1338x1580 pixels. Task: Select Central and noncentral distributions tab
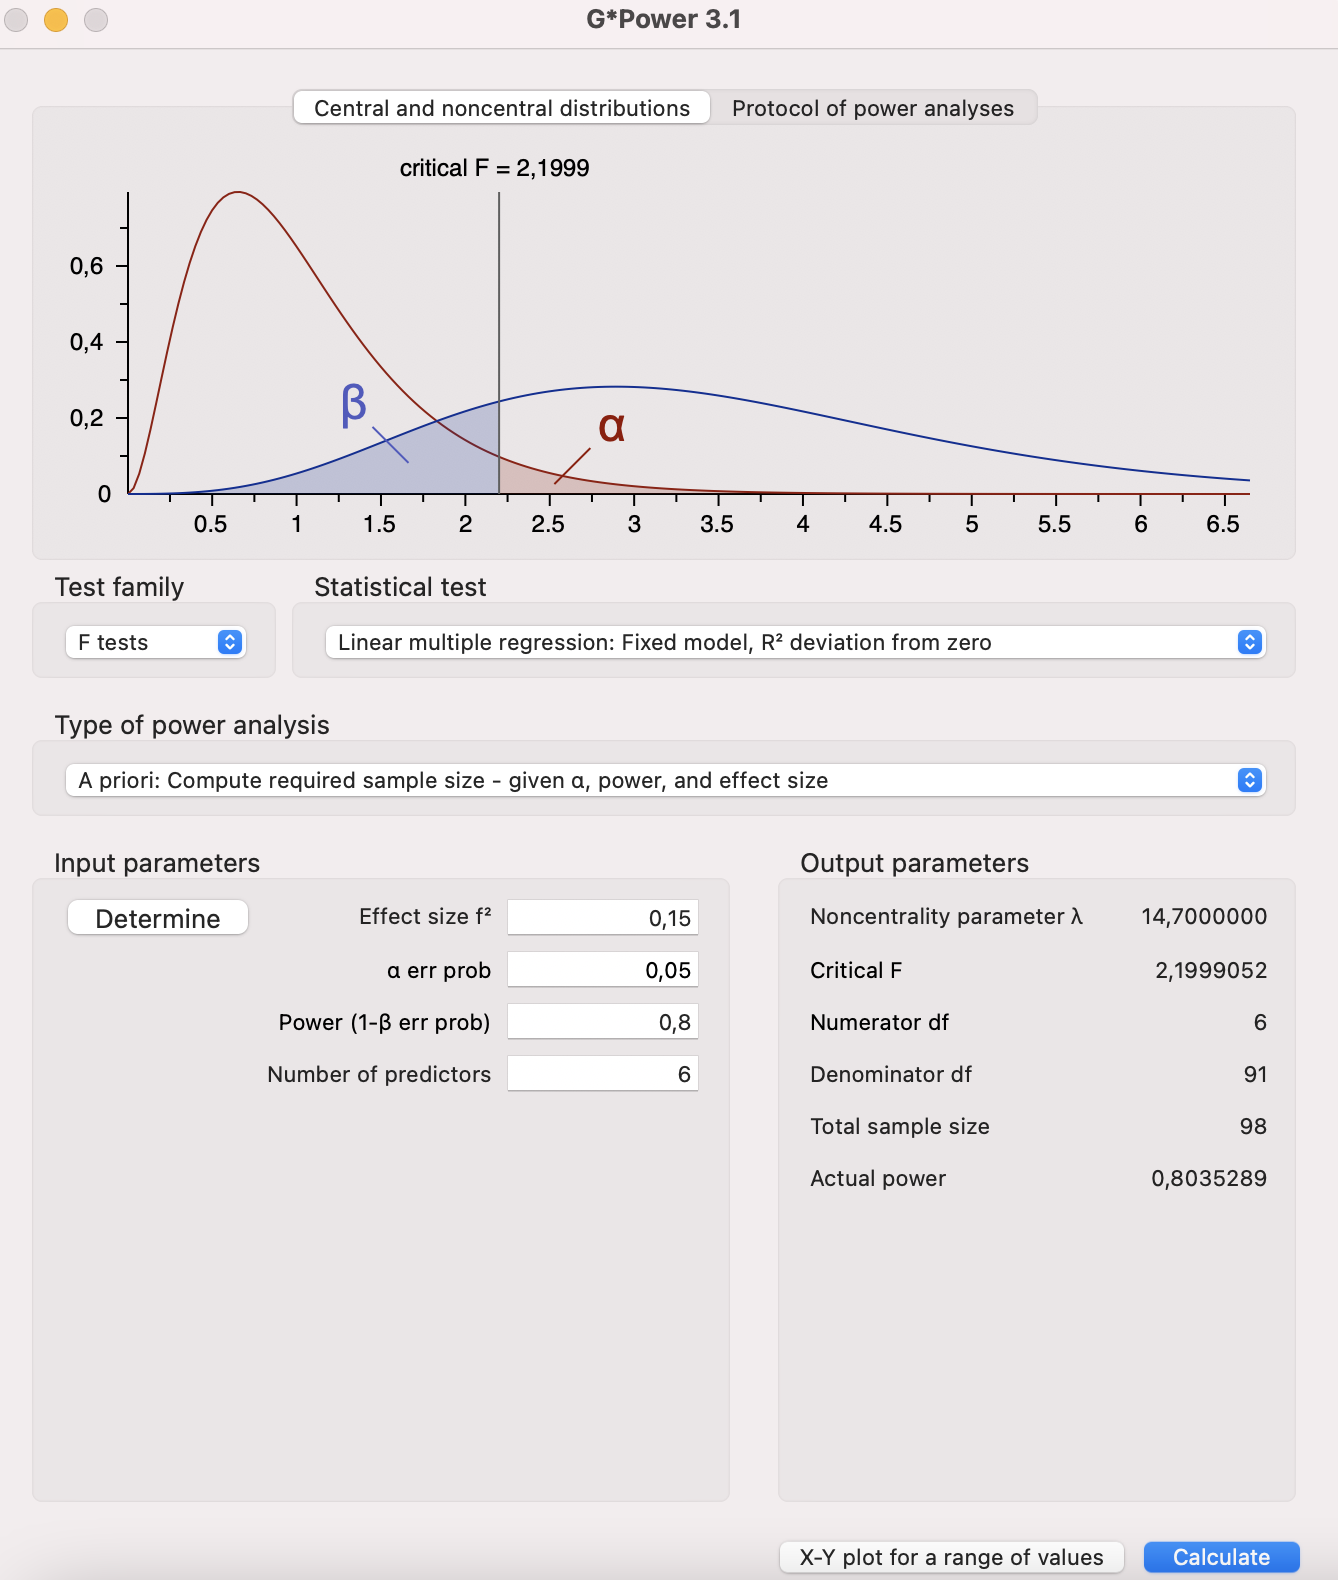502,108
